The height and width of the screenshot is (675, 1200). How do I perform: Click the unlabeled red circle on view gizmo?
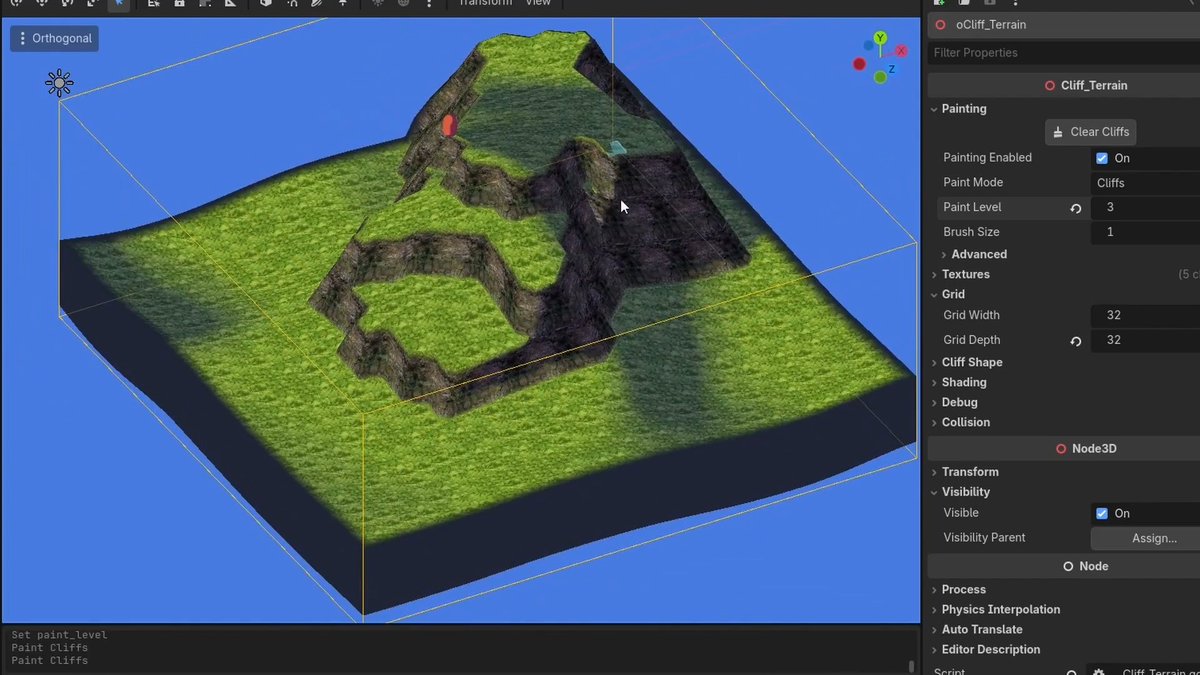coord(859,64)
